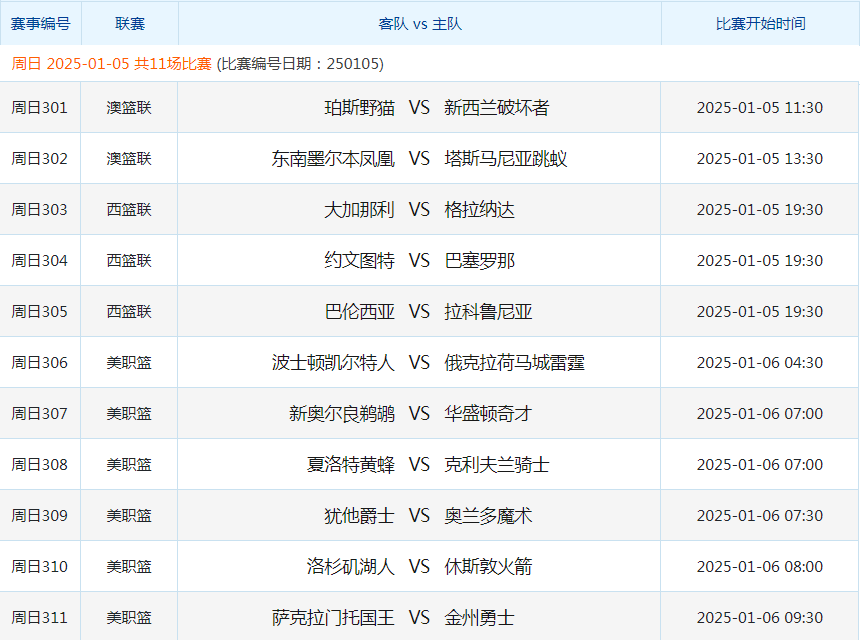860x640 pixels.
Task: Select home team 拉科鲁尼亚
Action: pos(488,311)
